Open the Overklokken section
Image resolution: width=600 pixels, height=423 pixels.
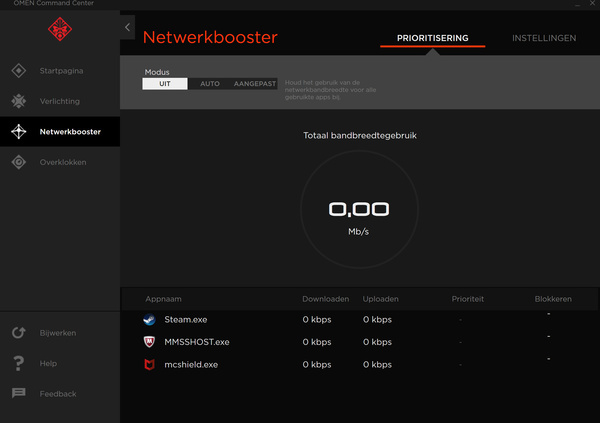click(x=63, y=162)
